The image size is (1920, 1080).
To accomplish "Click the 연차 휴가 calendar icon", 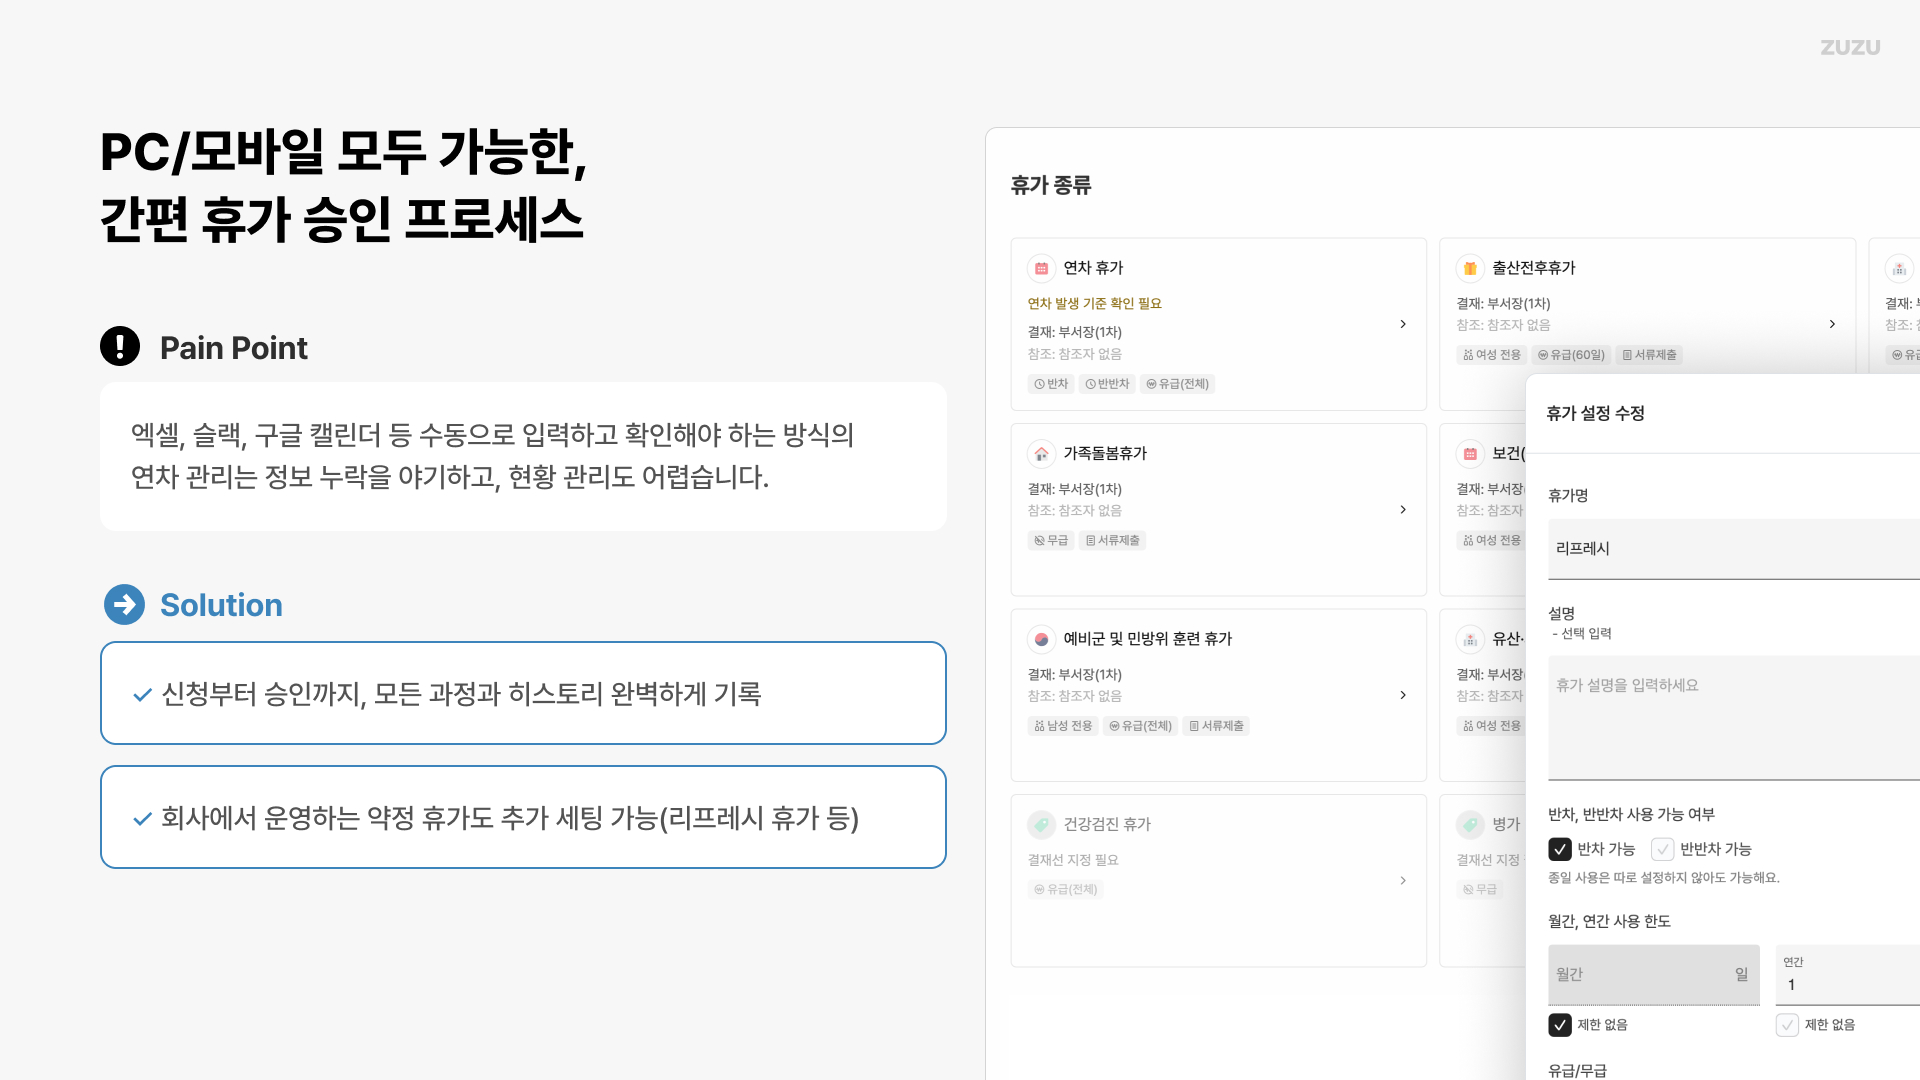I will click(x=1041, y=268).
